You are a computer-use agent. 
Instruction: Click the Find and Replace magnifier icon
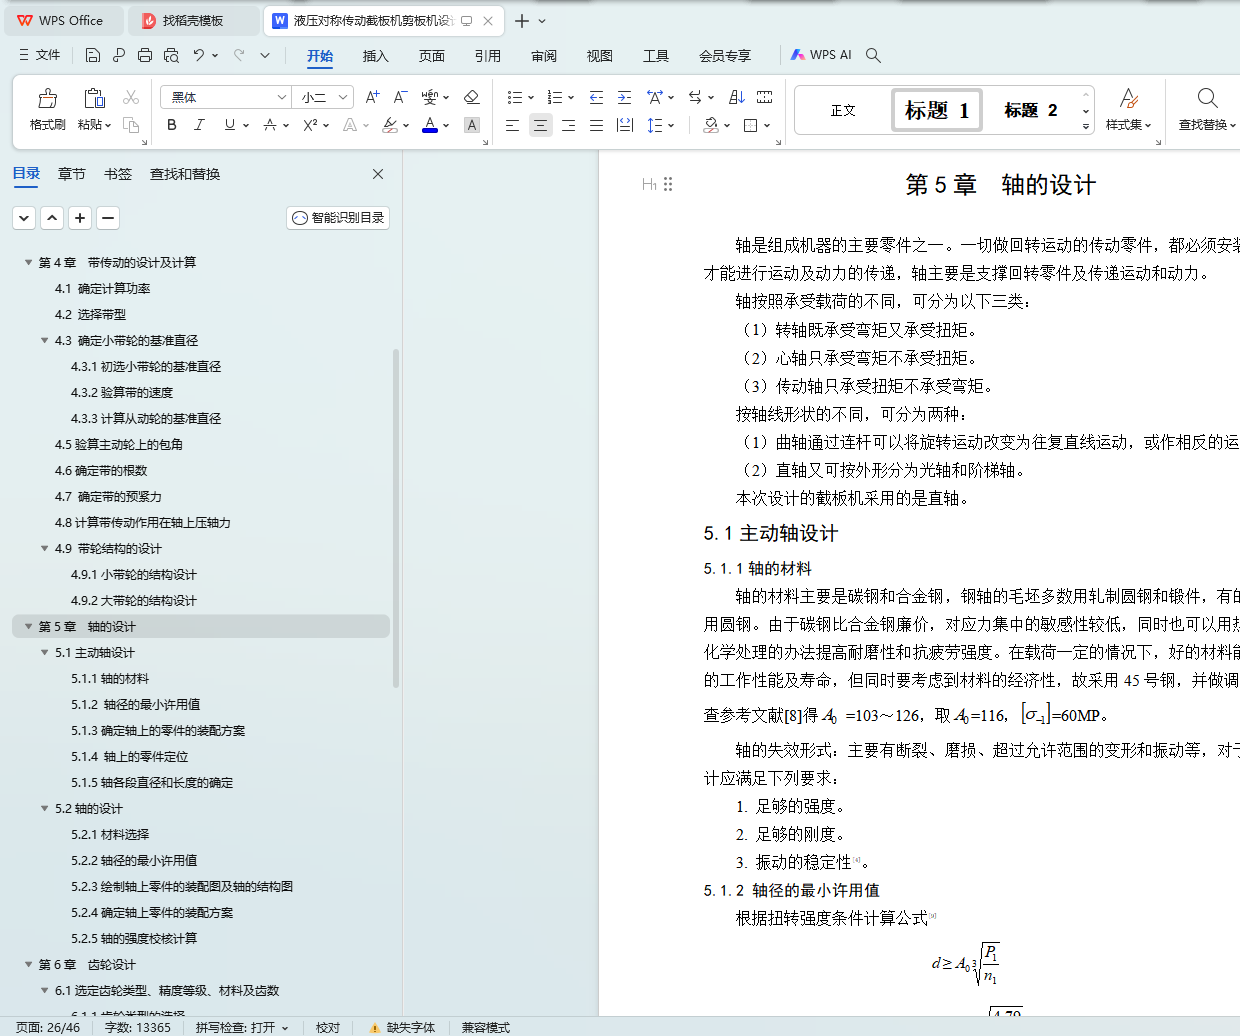(x=1207, y=98)
